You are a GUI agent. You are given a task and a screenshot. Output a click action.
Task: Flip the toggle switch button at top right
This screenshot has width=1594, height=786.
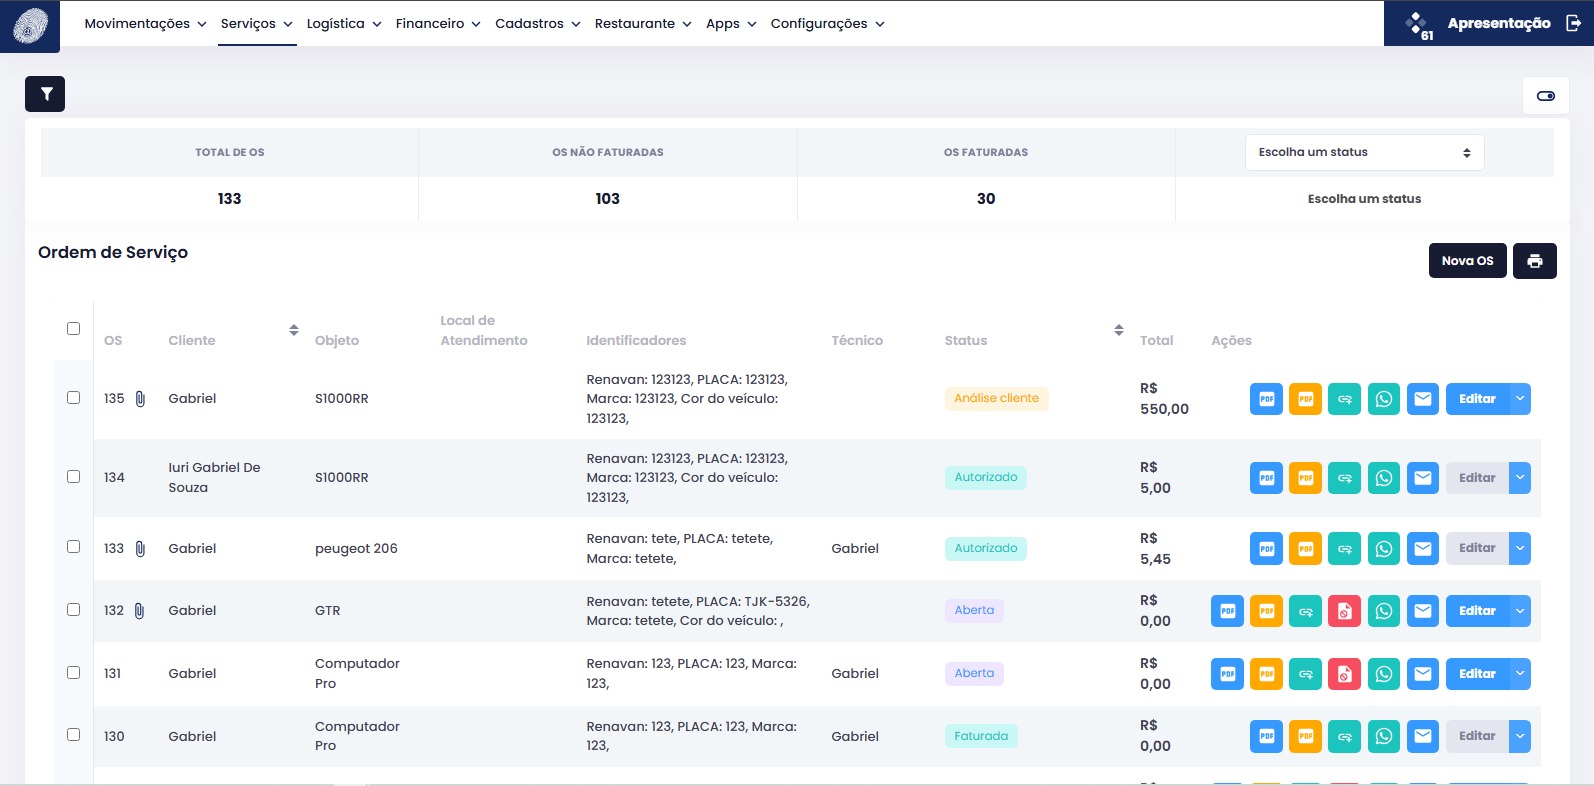click(1546, 96)
